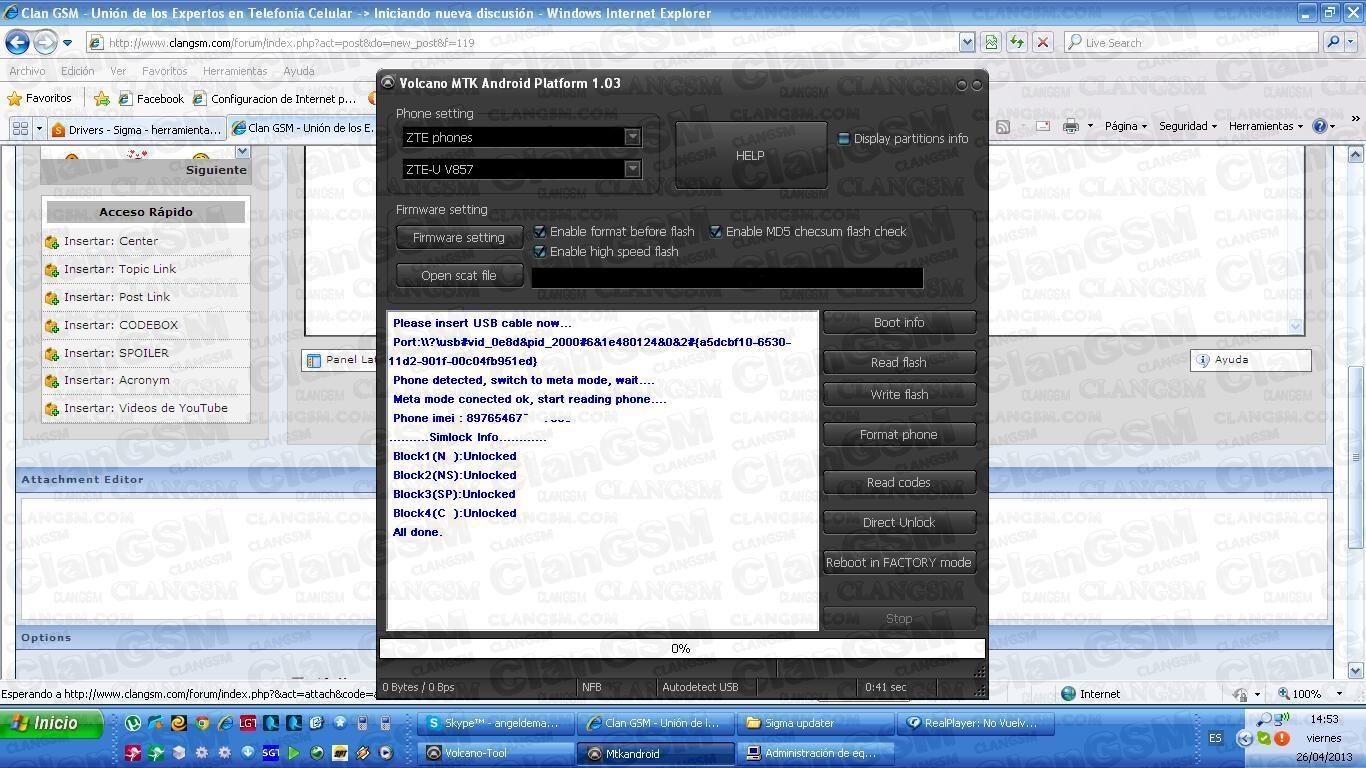The width and height of the screenshot is (1366, 768).
Task: Click the SPT icon in quick launch
Action: 340,753
